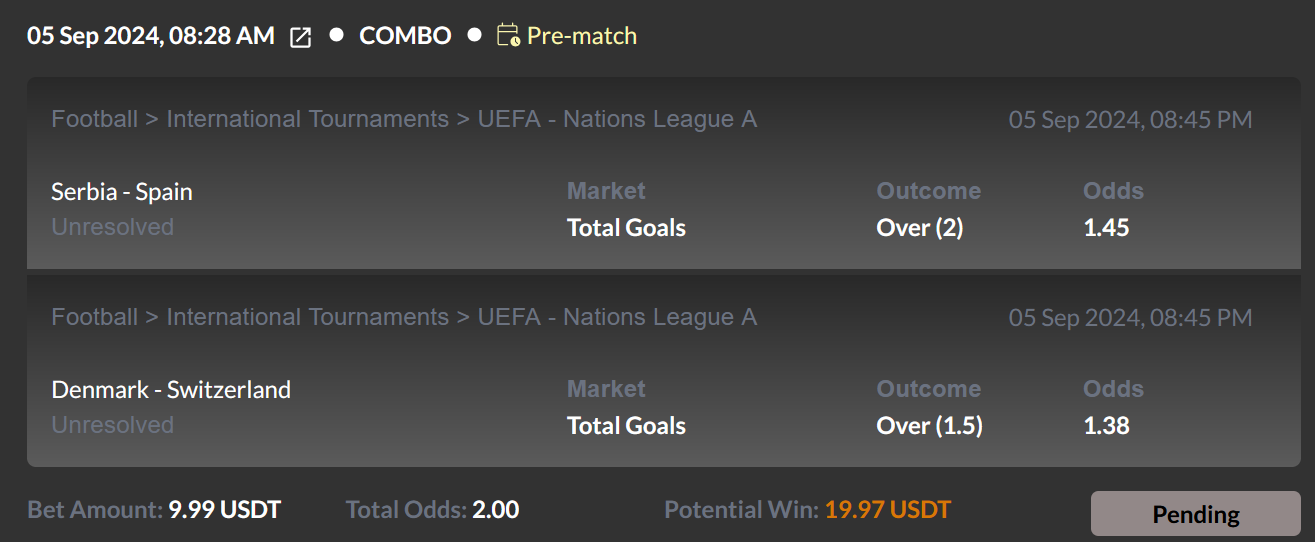The width and height of the screenshot is (1315, 542).
Task: Select the Serbia - Spain match
Action: click(x=122, y=191)
